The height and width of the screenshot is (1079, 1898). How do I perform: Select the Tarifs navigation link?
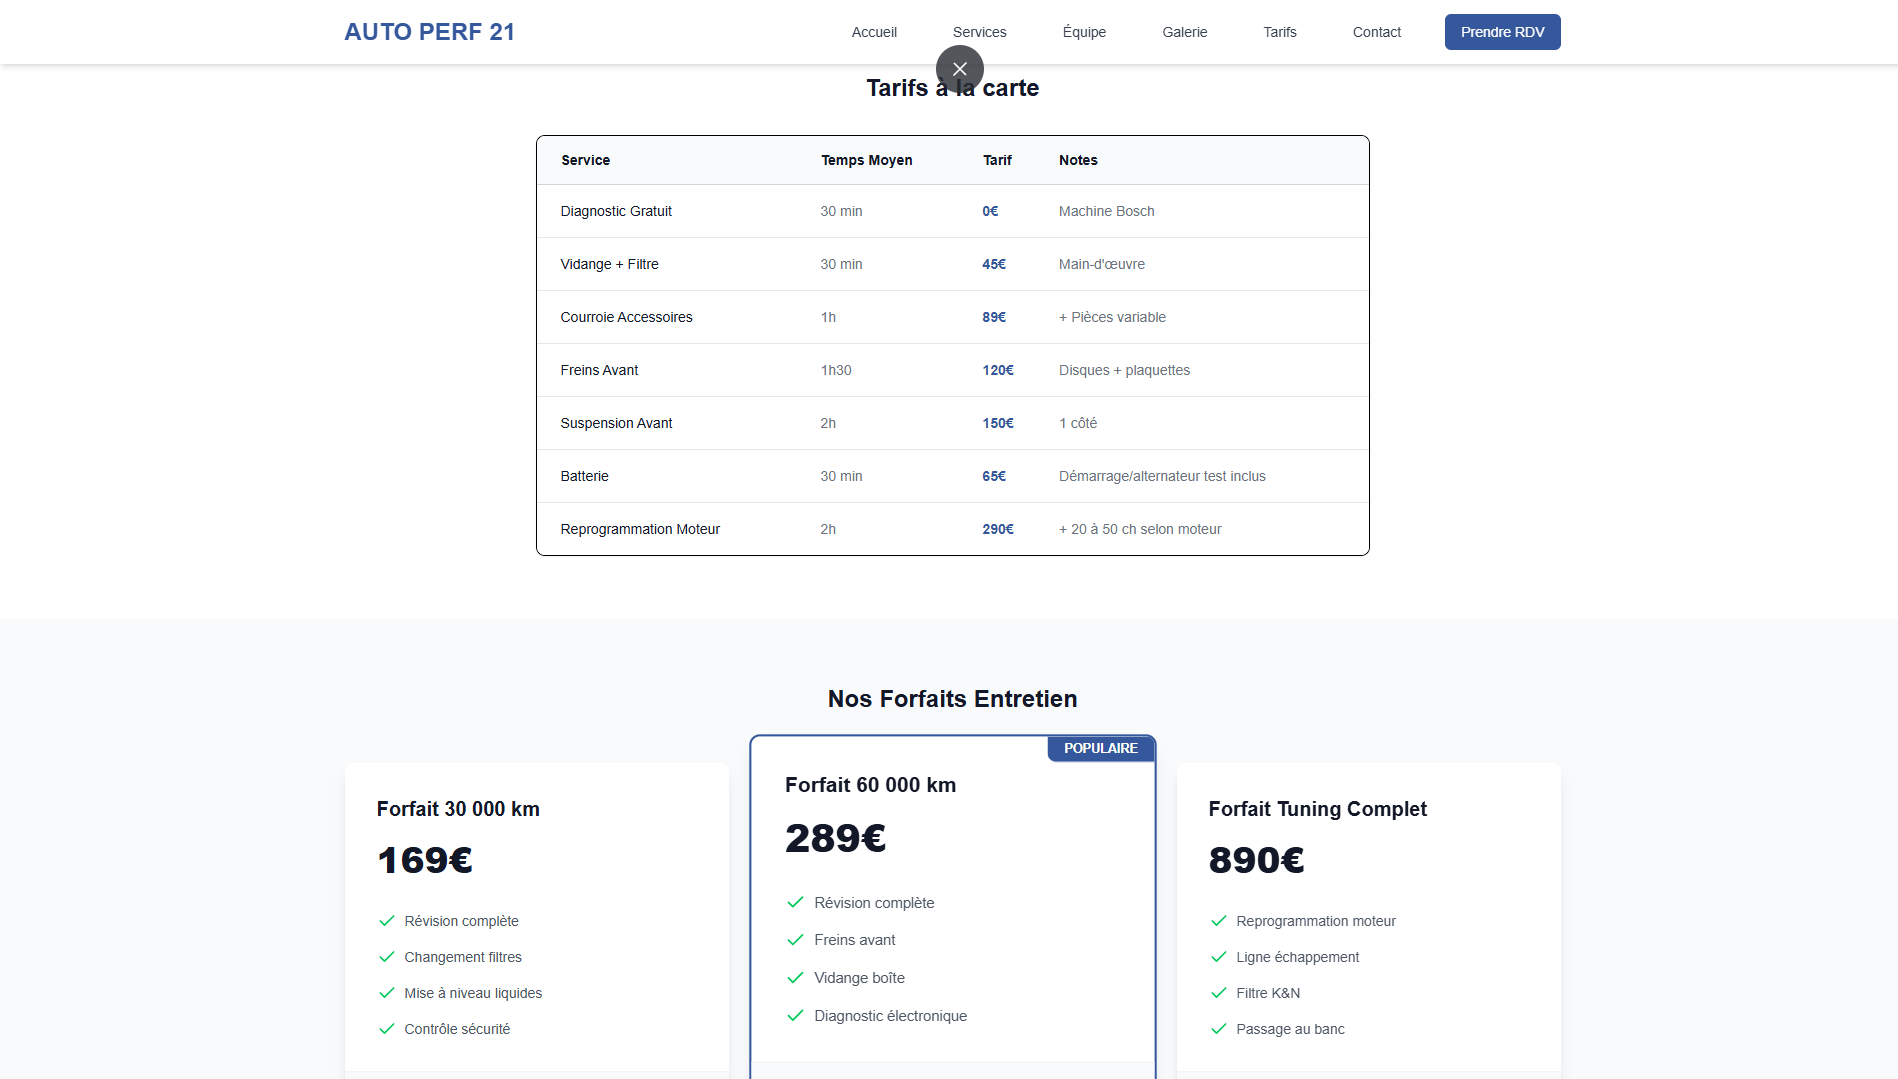click(1279, 32)
